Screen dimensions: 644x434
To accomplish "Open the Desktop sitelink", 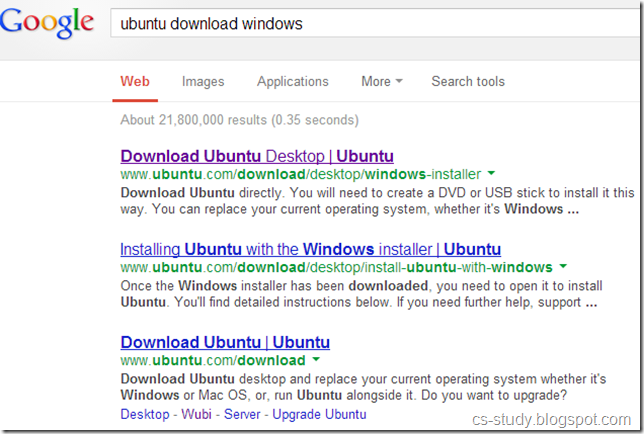I will click(x=145, y=414).
